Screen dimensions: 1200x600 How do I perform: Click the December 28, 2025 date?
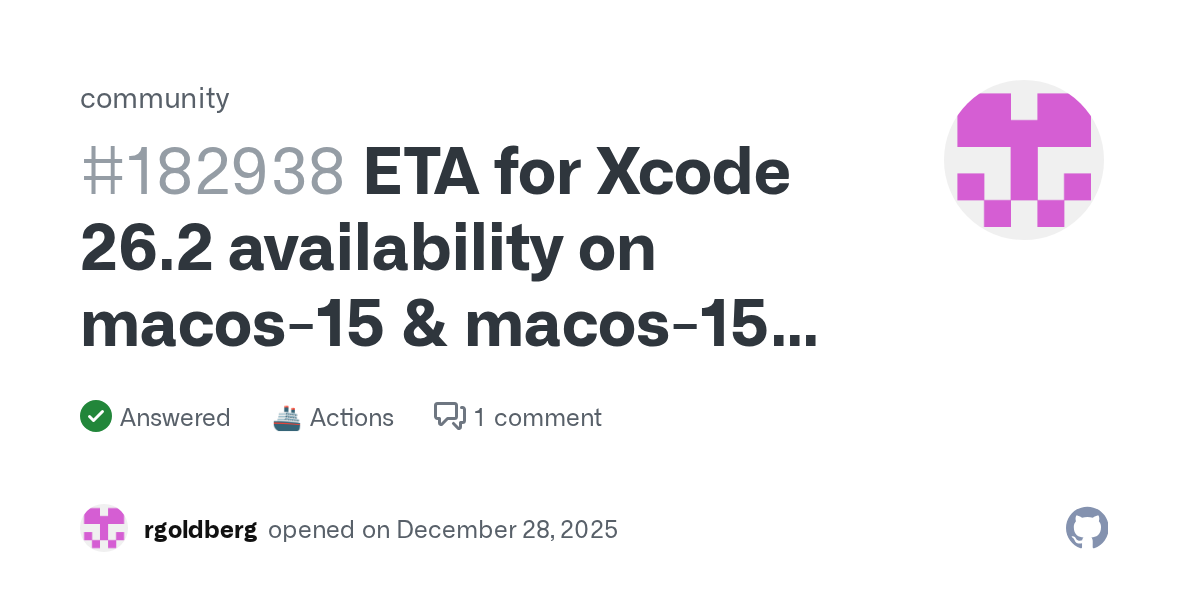tap(507, 529)
